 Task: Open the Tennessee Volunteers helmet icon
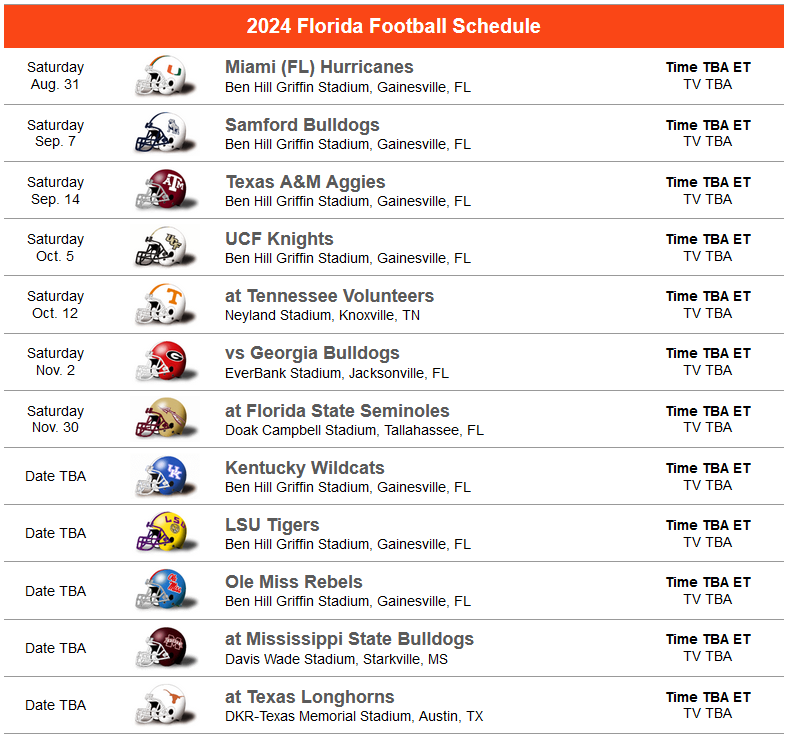(x=160, y=304)
